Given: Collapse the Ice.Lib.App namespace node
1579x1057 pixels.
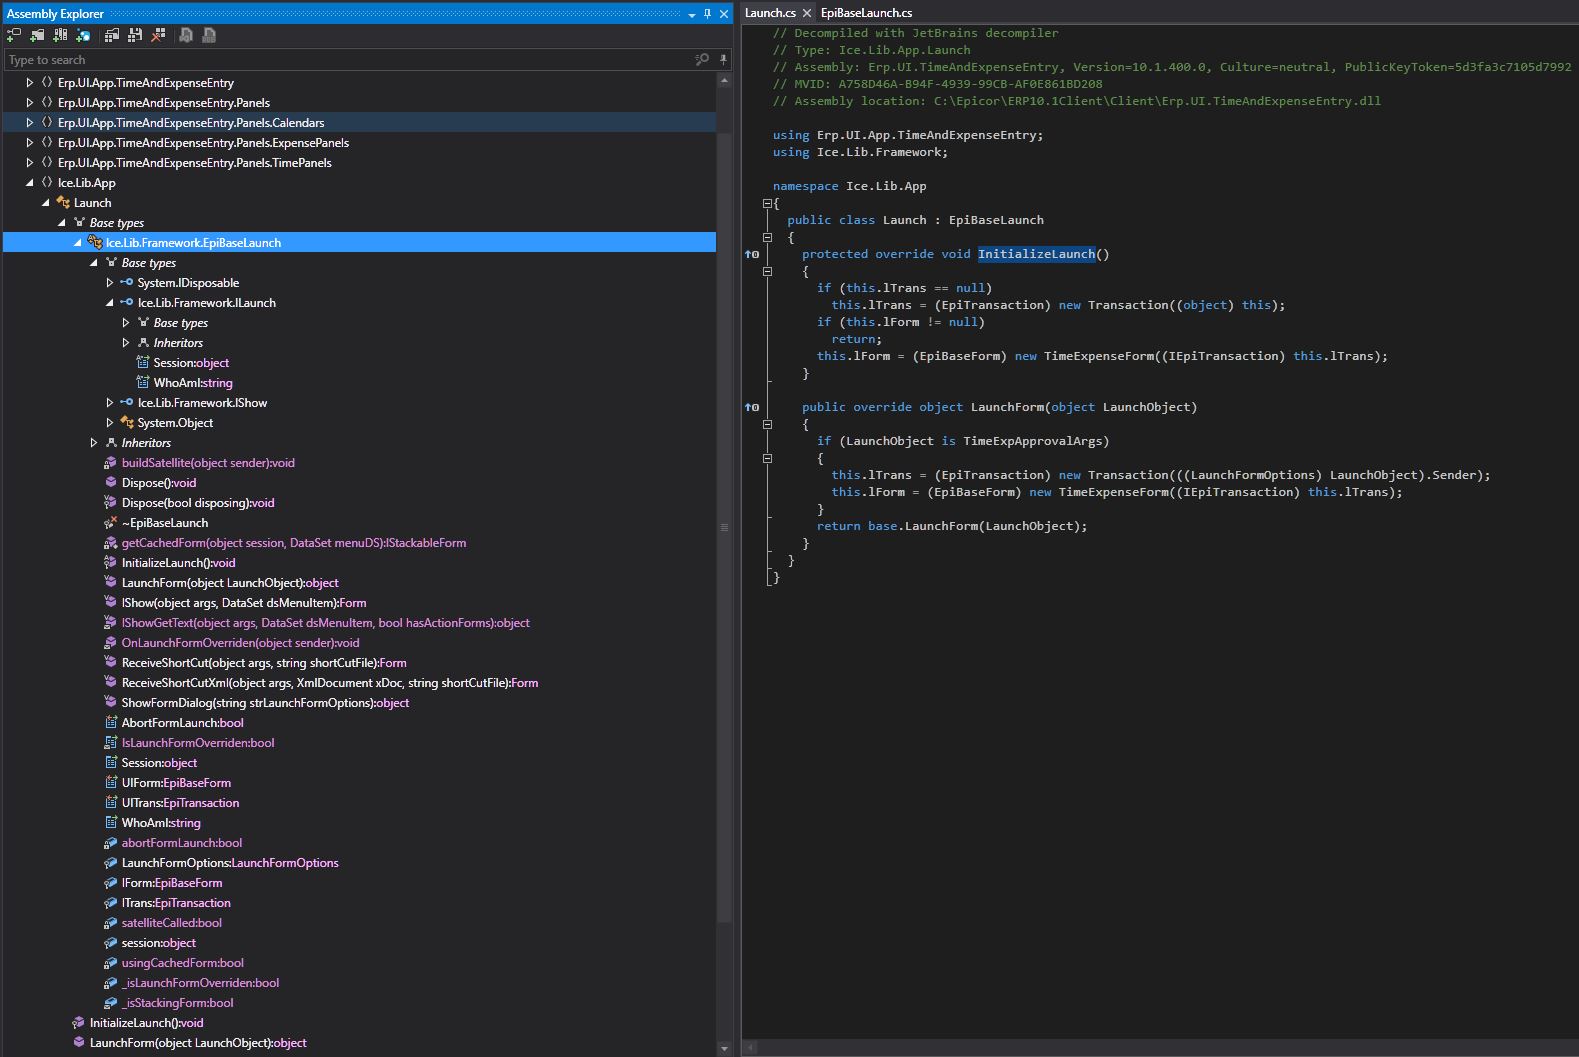Looking at the screenshot, I should 30,183.
